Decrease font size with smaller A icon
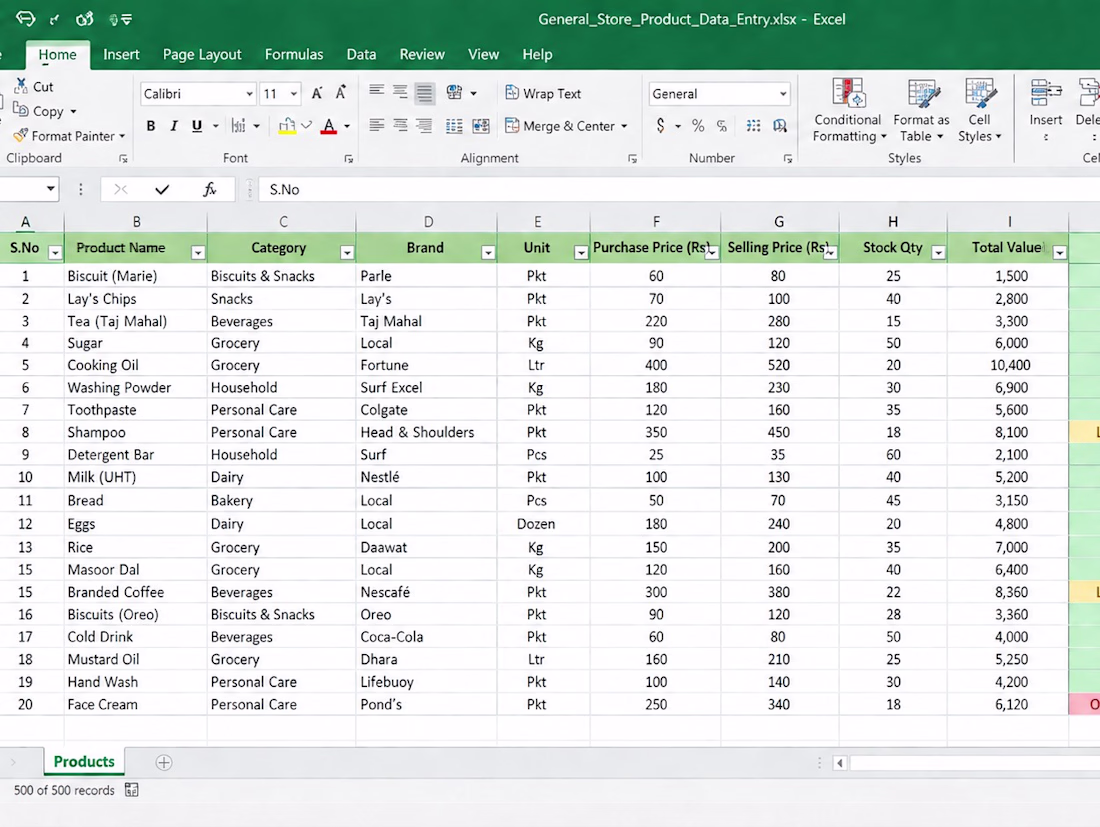The height and width of the screenshot is (827, 1100). coord(341,93)
